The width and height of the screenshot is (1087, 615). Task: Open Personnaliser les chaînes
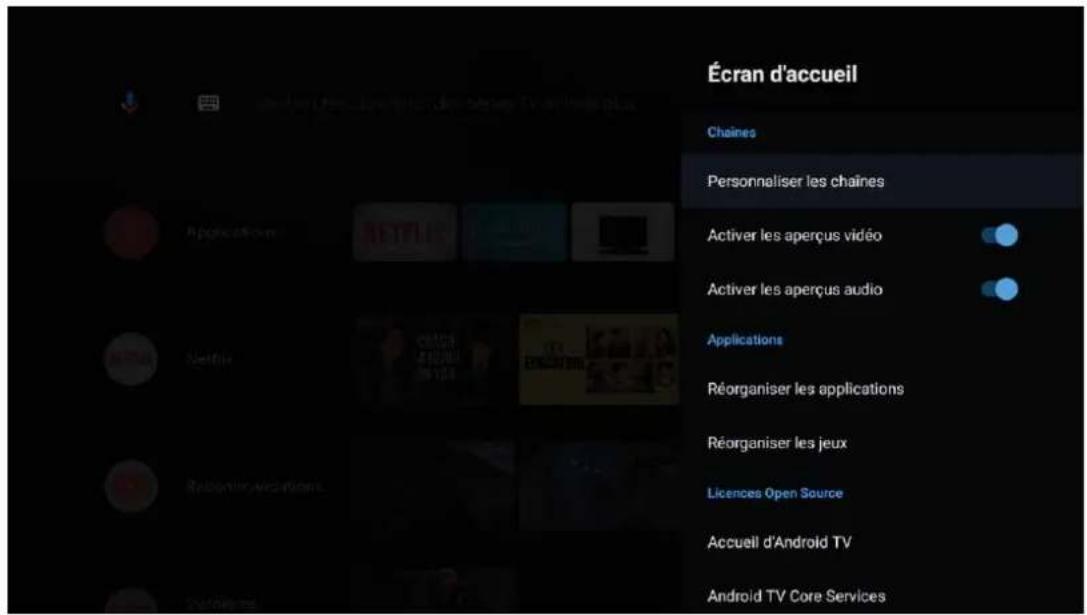(882, 182)
